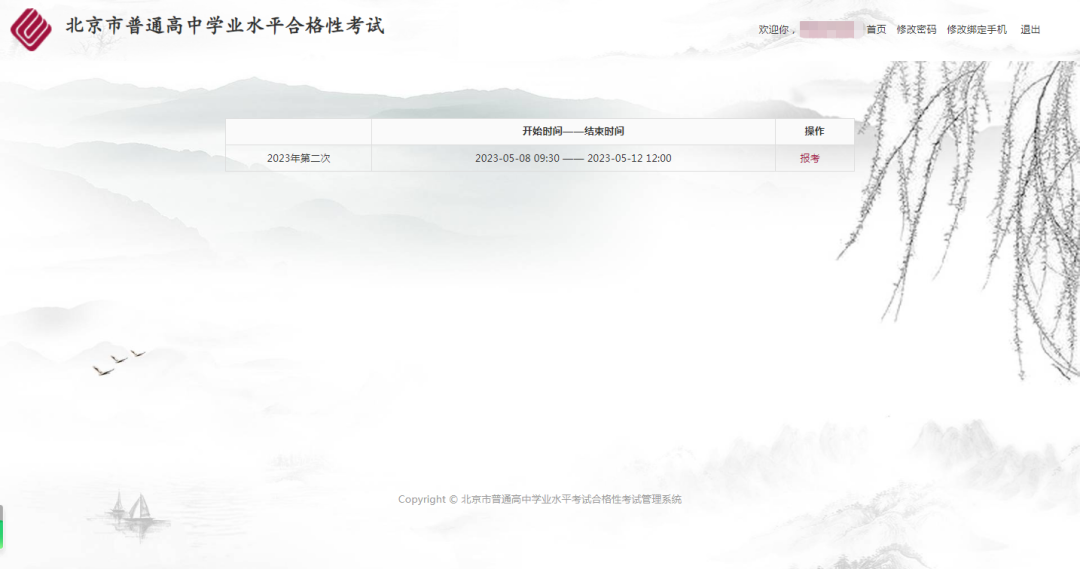Click 退出 to log out
This screenshot has height=569, width=1080.
[1030, 30]
